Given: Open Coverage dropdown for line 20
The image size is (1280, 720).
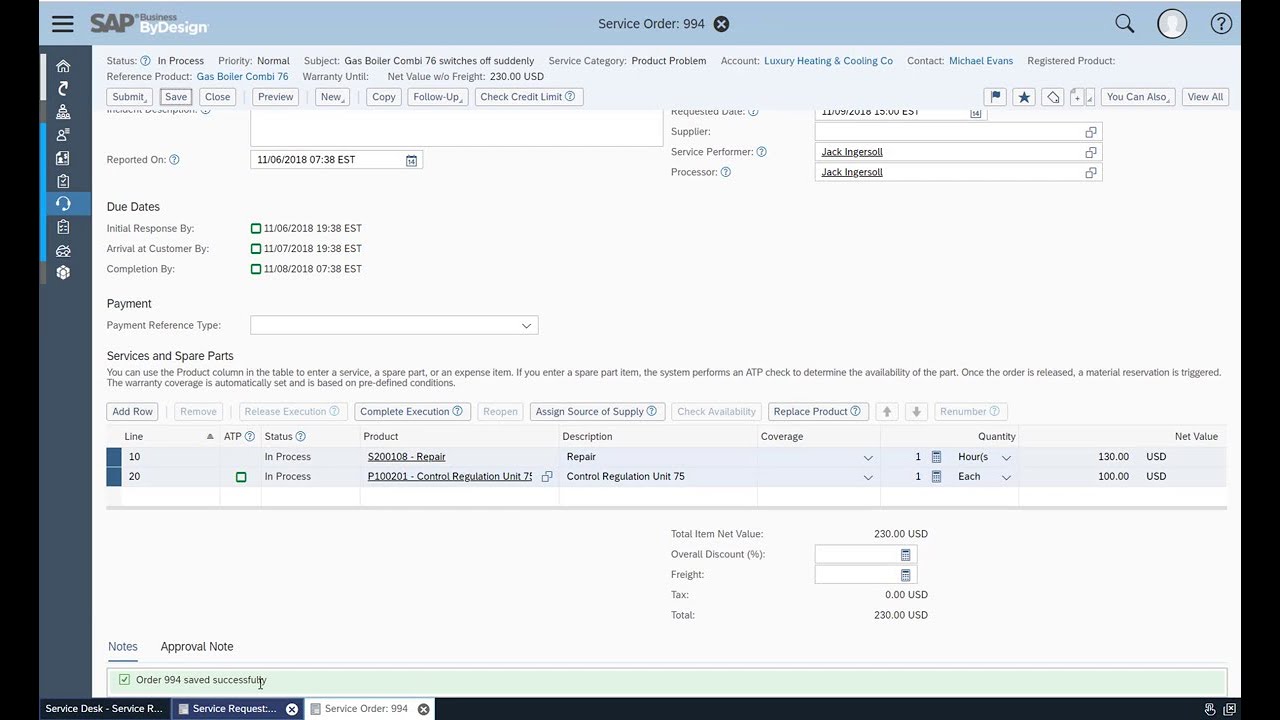Looking at the screenshot, I should tap(868, 477).
